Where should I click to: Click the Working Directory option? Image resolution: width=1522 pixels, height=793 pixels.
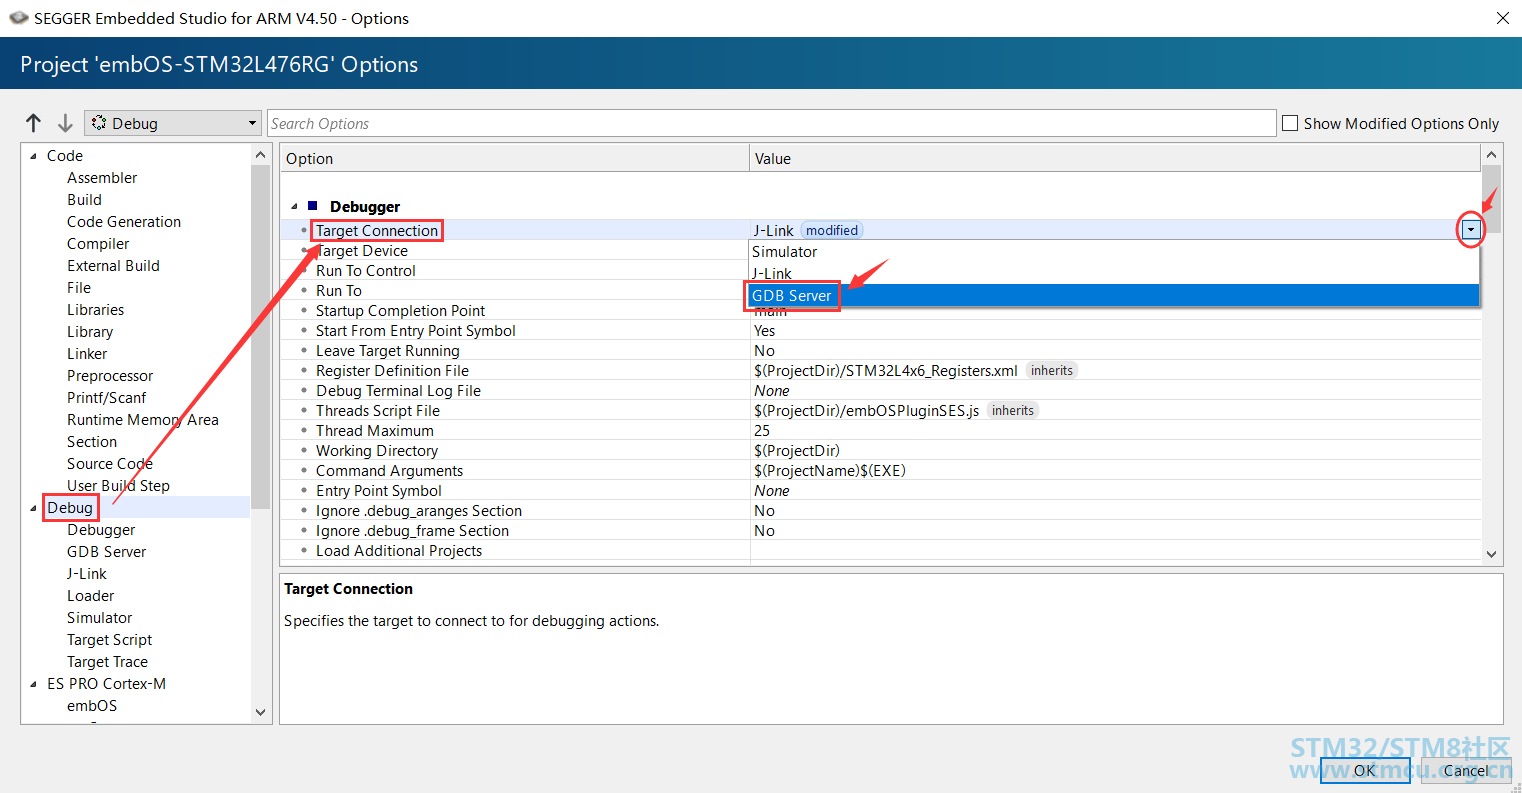point(377,451)
